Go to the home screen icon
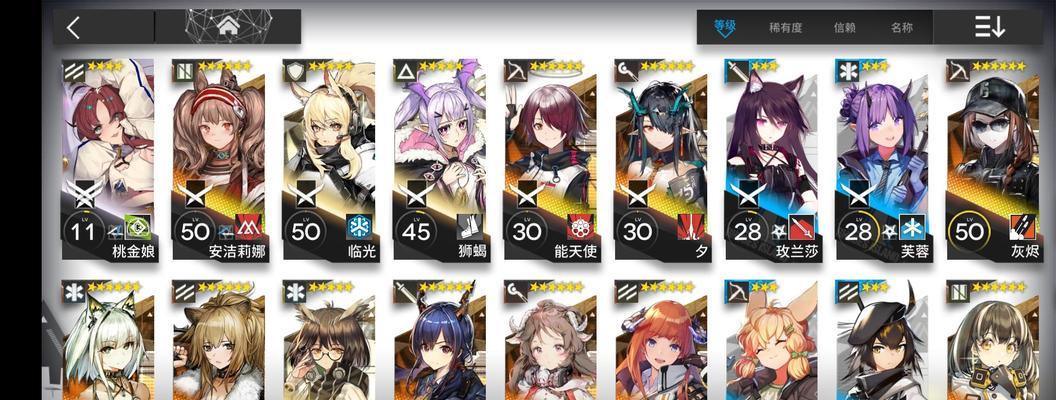1056x400 pixels. click(228, 26)
